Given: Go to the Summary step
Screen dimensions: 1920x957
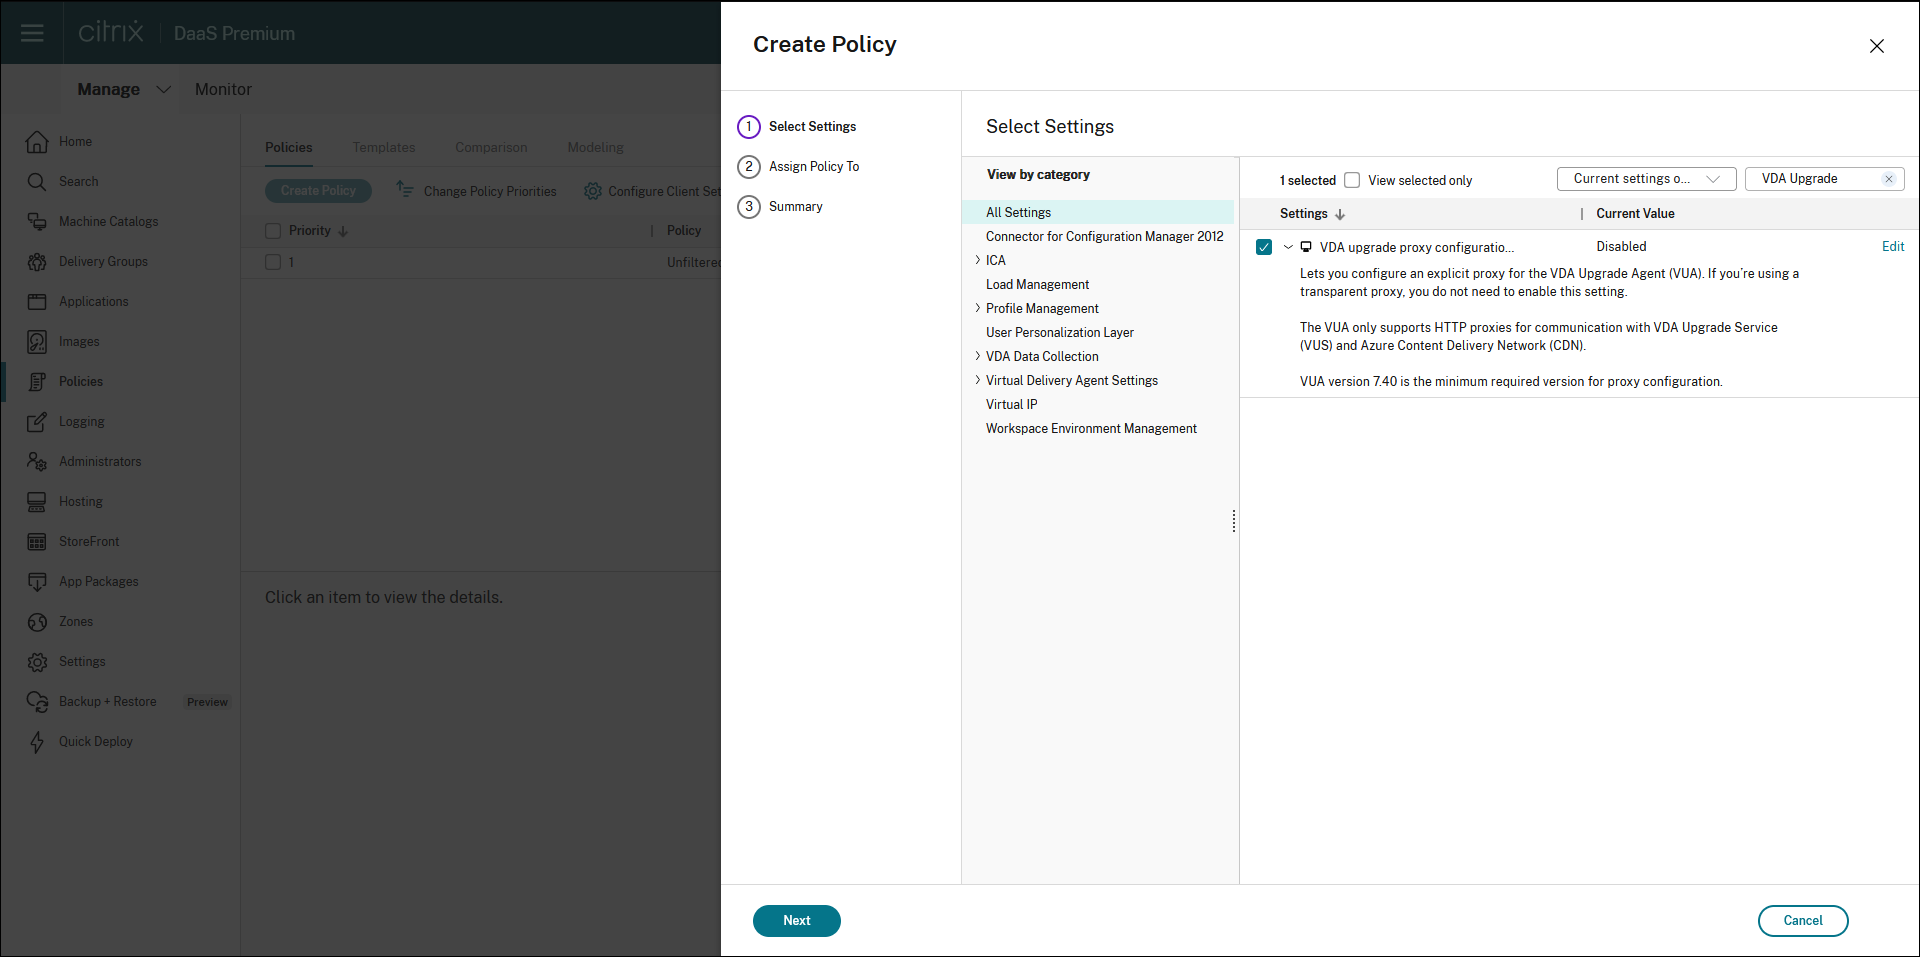Looking at the screenshot, I should (x=780, y=207).
